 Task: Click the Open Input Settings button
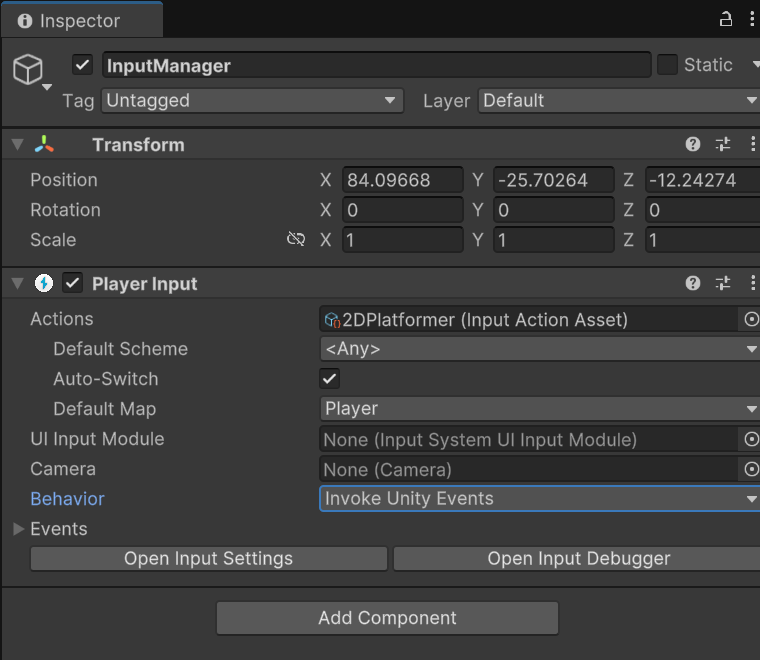coord(208,559)
